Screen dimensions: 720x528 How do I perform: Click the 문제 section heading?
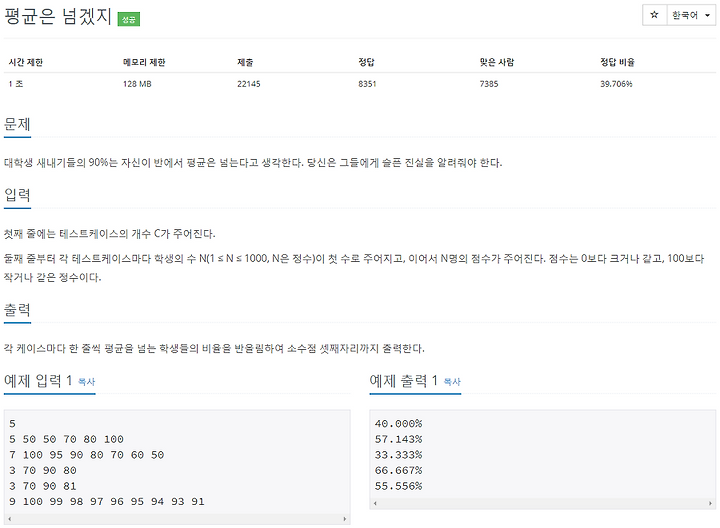[17, 124]
